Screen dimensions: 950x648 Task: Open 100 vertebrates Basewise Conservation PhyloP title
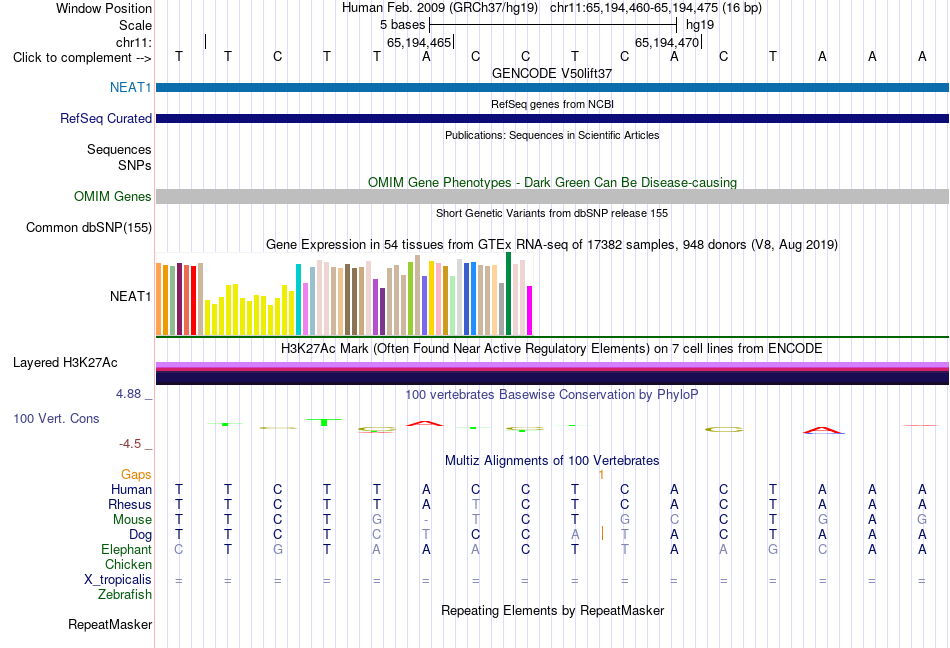552,394
